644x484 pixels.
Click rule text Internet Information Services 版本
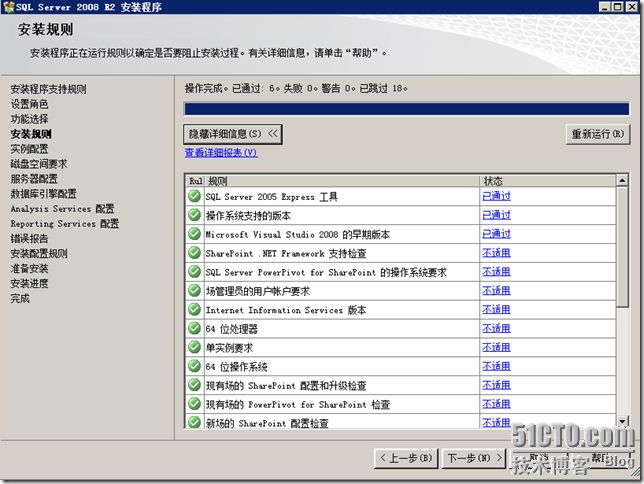coord(286,310)
